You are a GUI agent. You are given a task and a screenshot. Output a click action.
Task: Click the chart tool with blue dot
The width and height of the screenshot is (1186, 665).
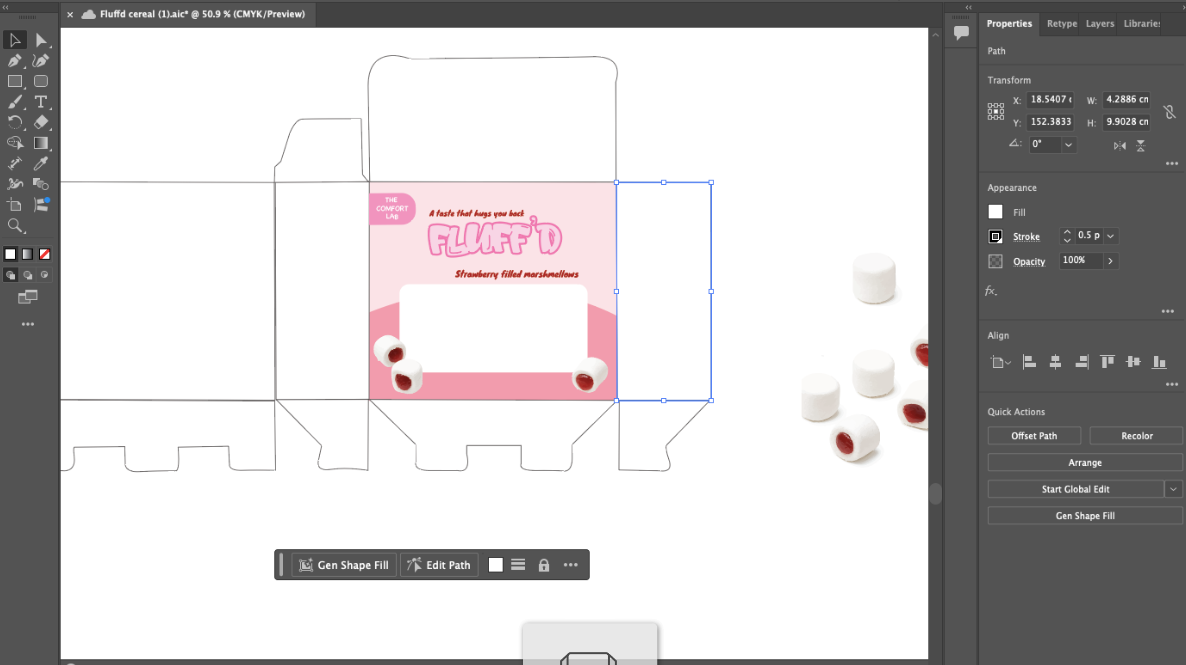click(x=41, y=204)
